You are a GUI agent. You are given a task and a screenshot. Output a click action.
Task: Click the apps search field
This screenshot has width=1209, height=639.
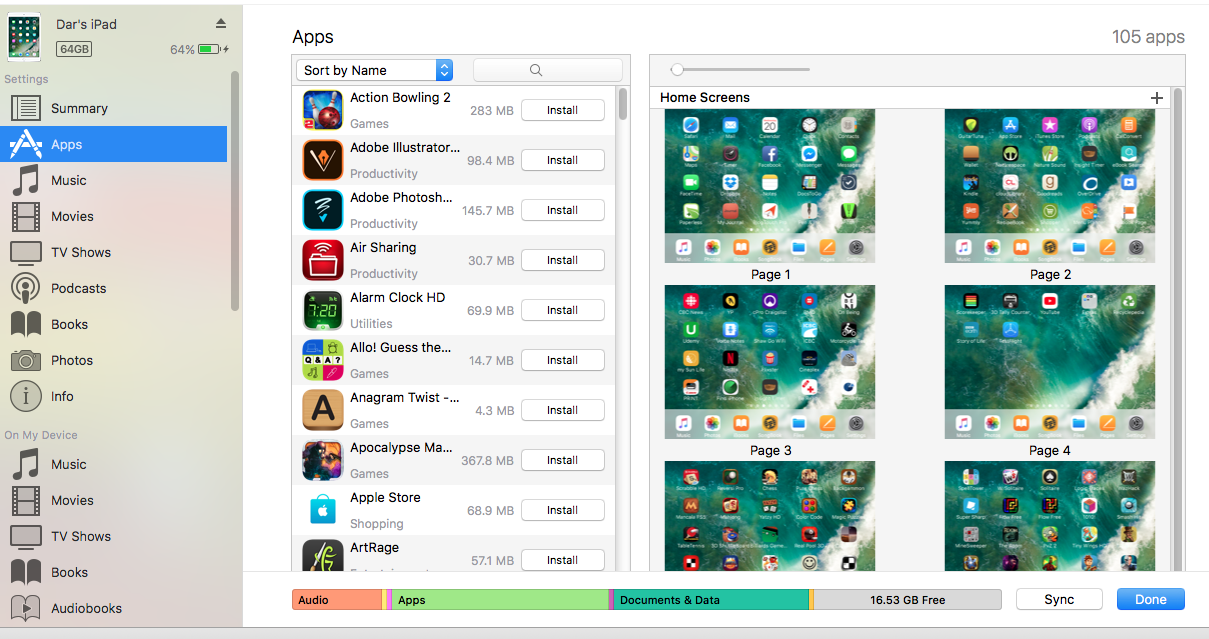click(547, 70)
